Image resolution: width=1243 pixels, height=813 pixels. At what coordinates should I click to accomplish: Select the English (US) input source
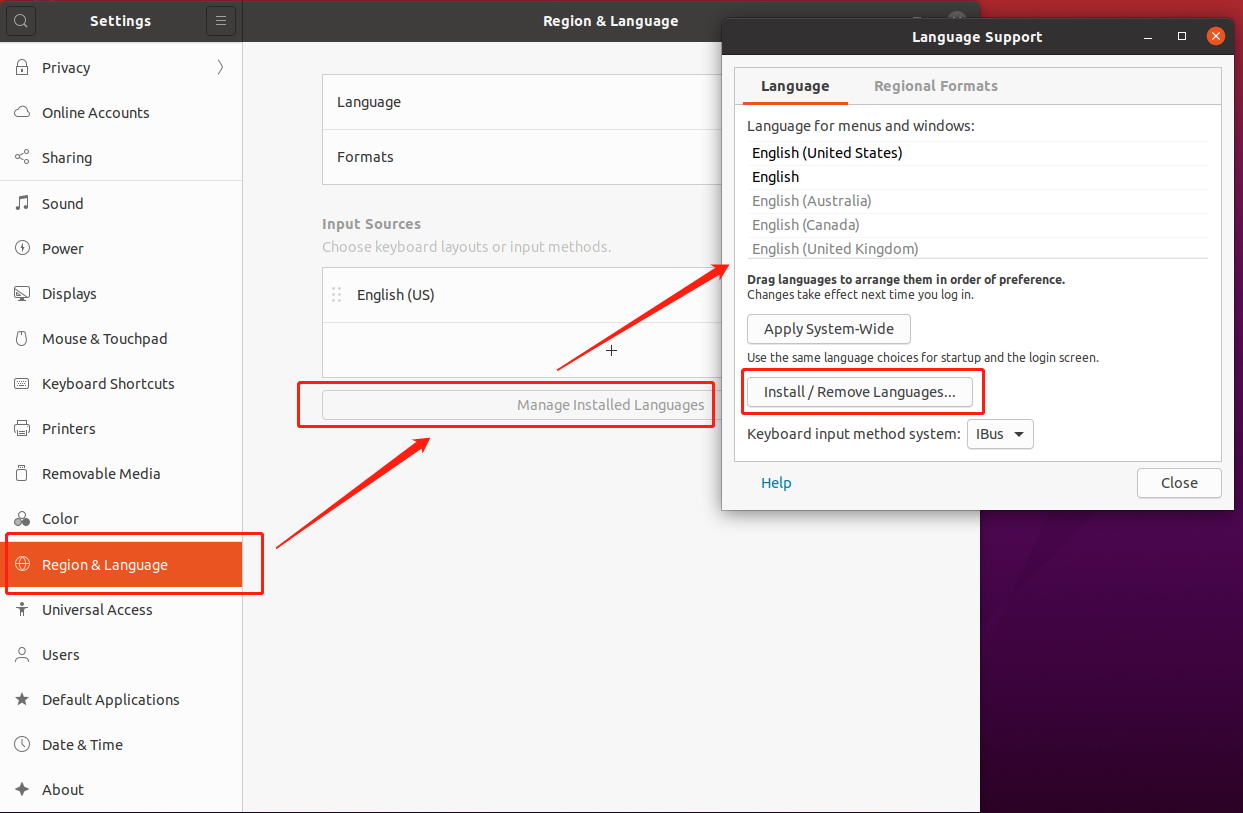pyautogui.click(x=395, y=294)
